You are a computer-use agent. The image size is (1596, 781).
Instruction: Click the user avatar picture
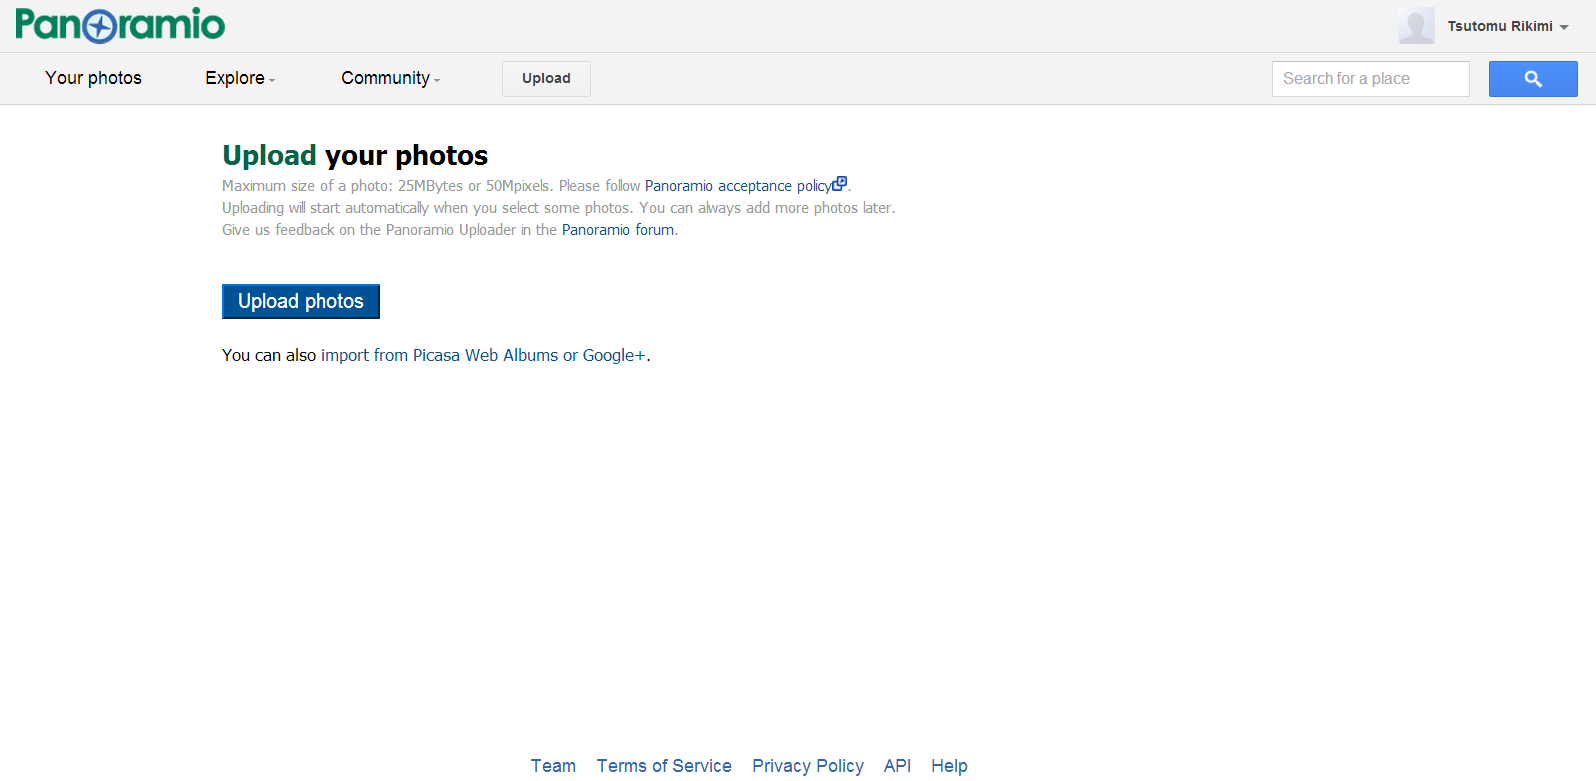(1416, 26)
